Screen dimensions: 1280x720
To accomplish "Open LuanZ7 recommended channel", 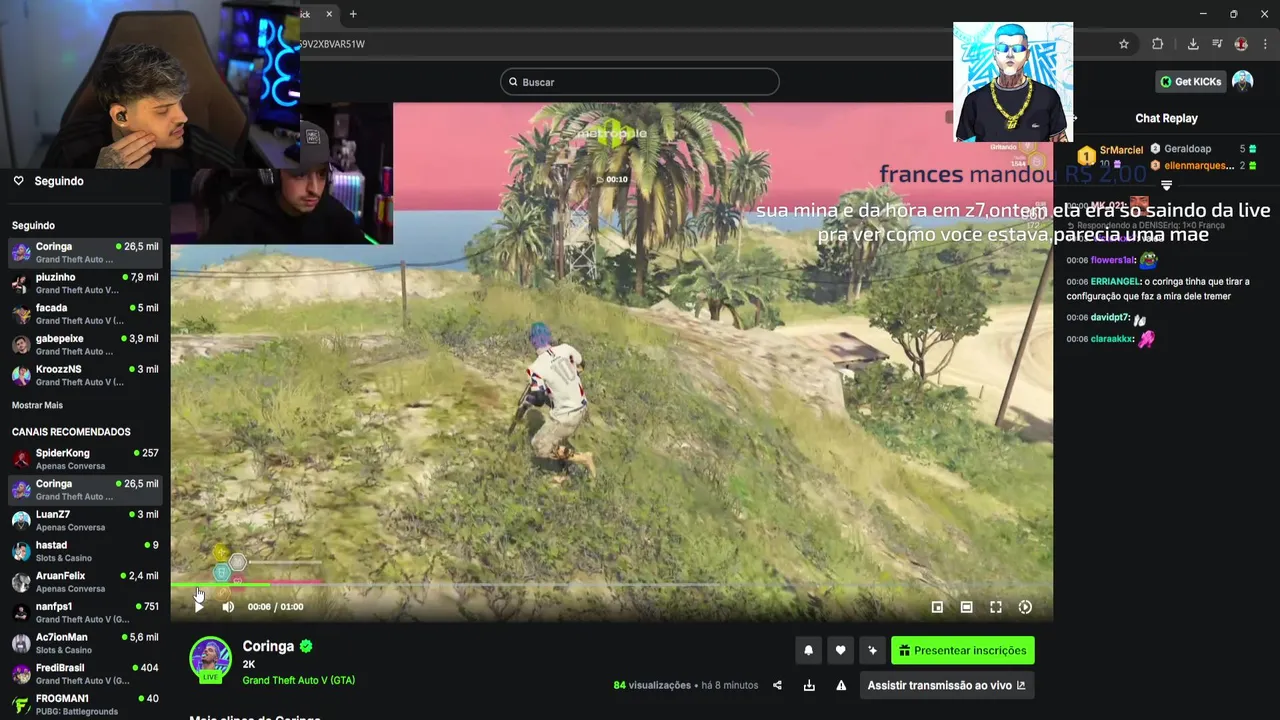I will pos(85,520).
